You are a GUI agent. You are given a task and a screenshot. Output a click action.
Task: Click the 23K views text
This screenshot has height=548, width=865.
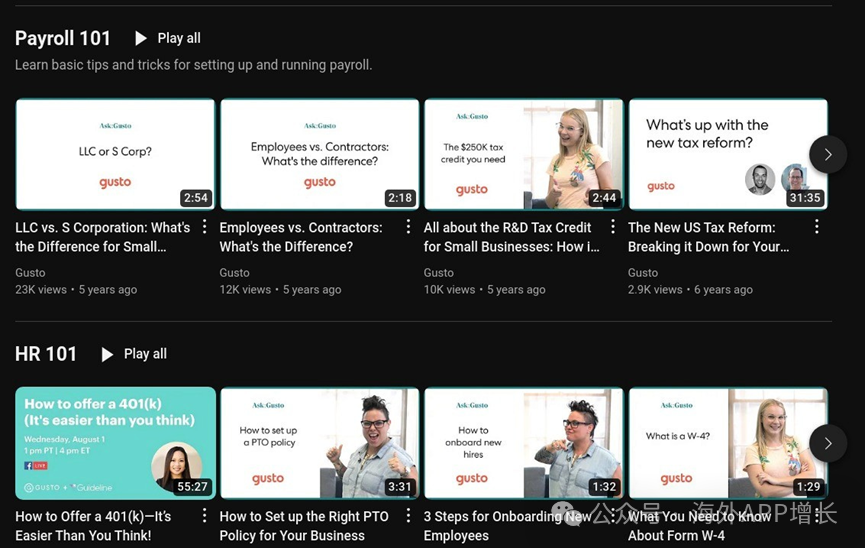click(x=41, y=290)
